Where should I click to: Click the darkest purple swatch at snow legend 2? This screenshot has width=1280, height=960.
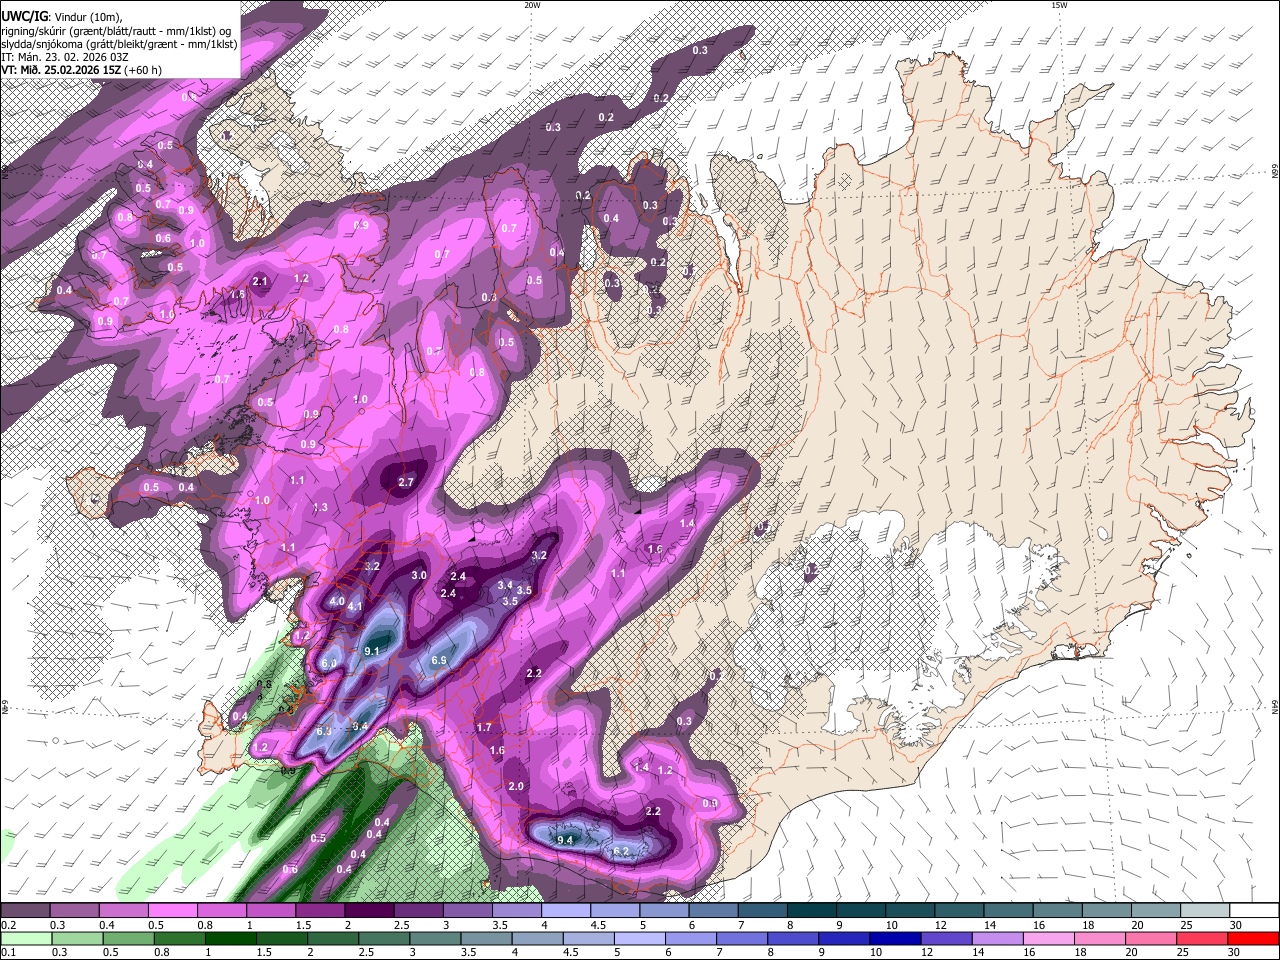pos(368,910)
